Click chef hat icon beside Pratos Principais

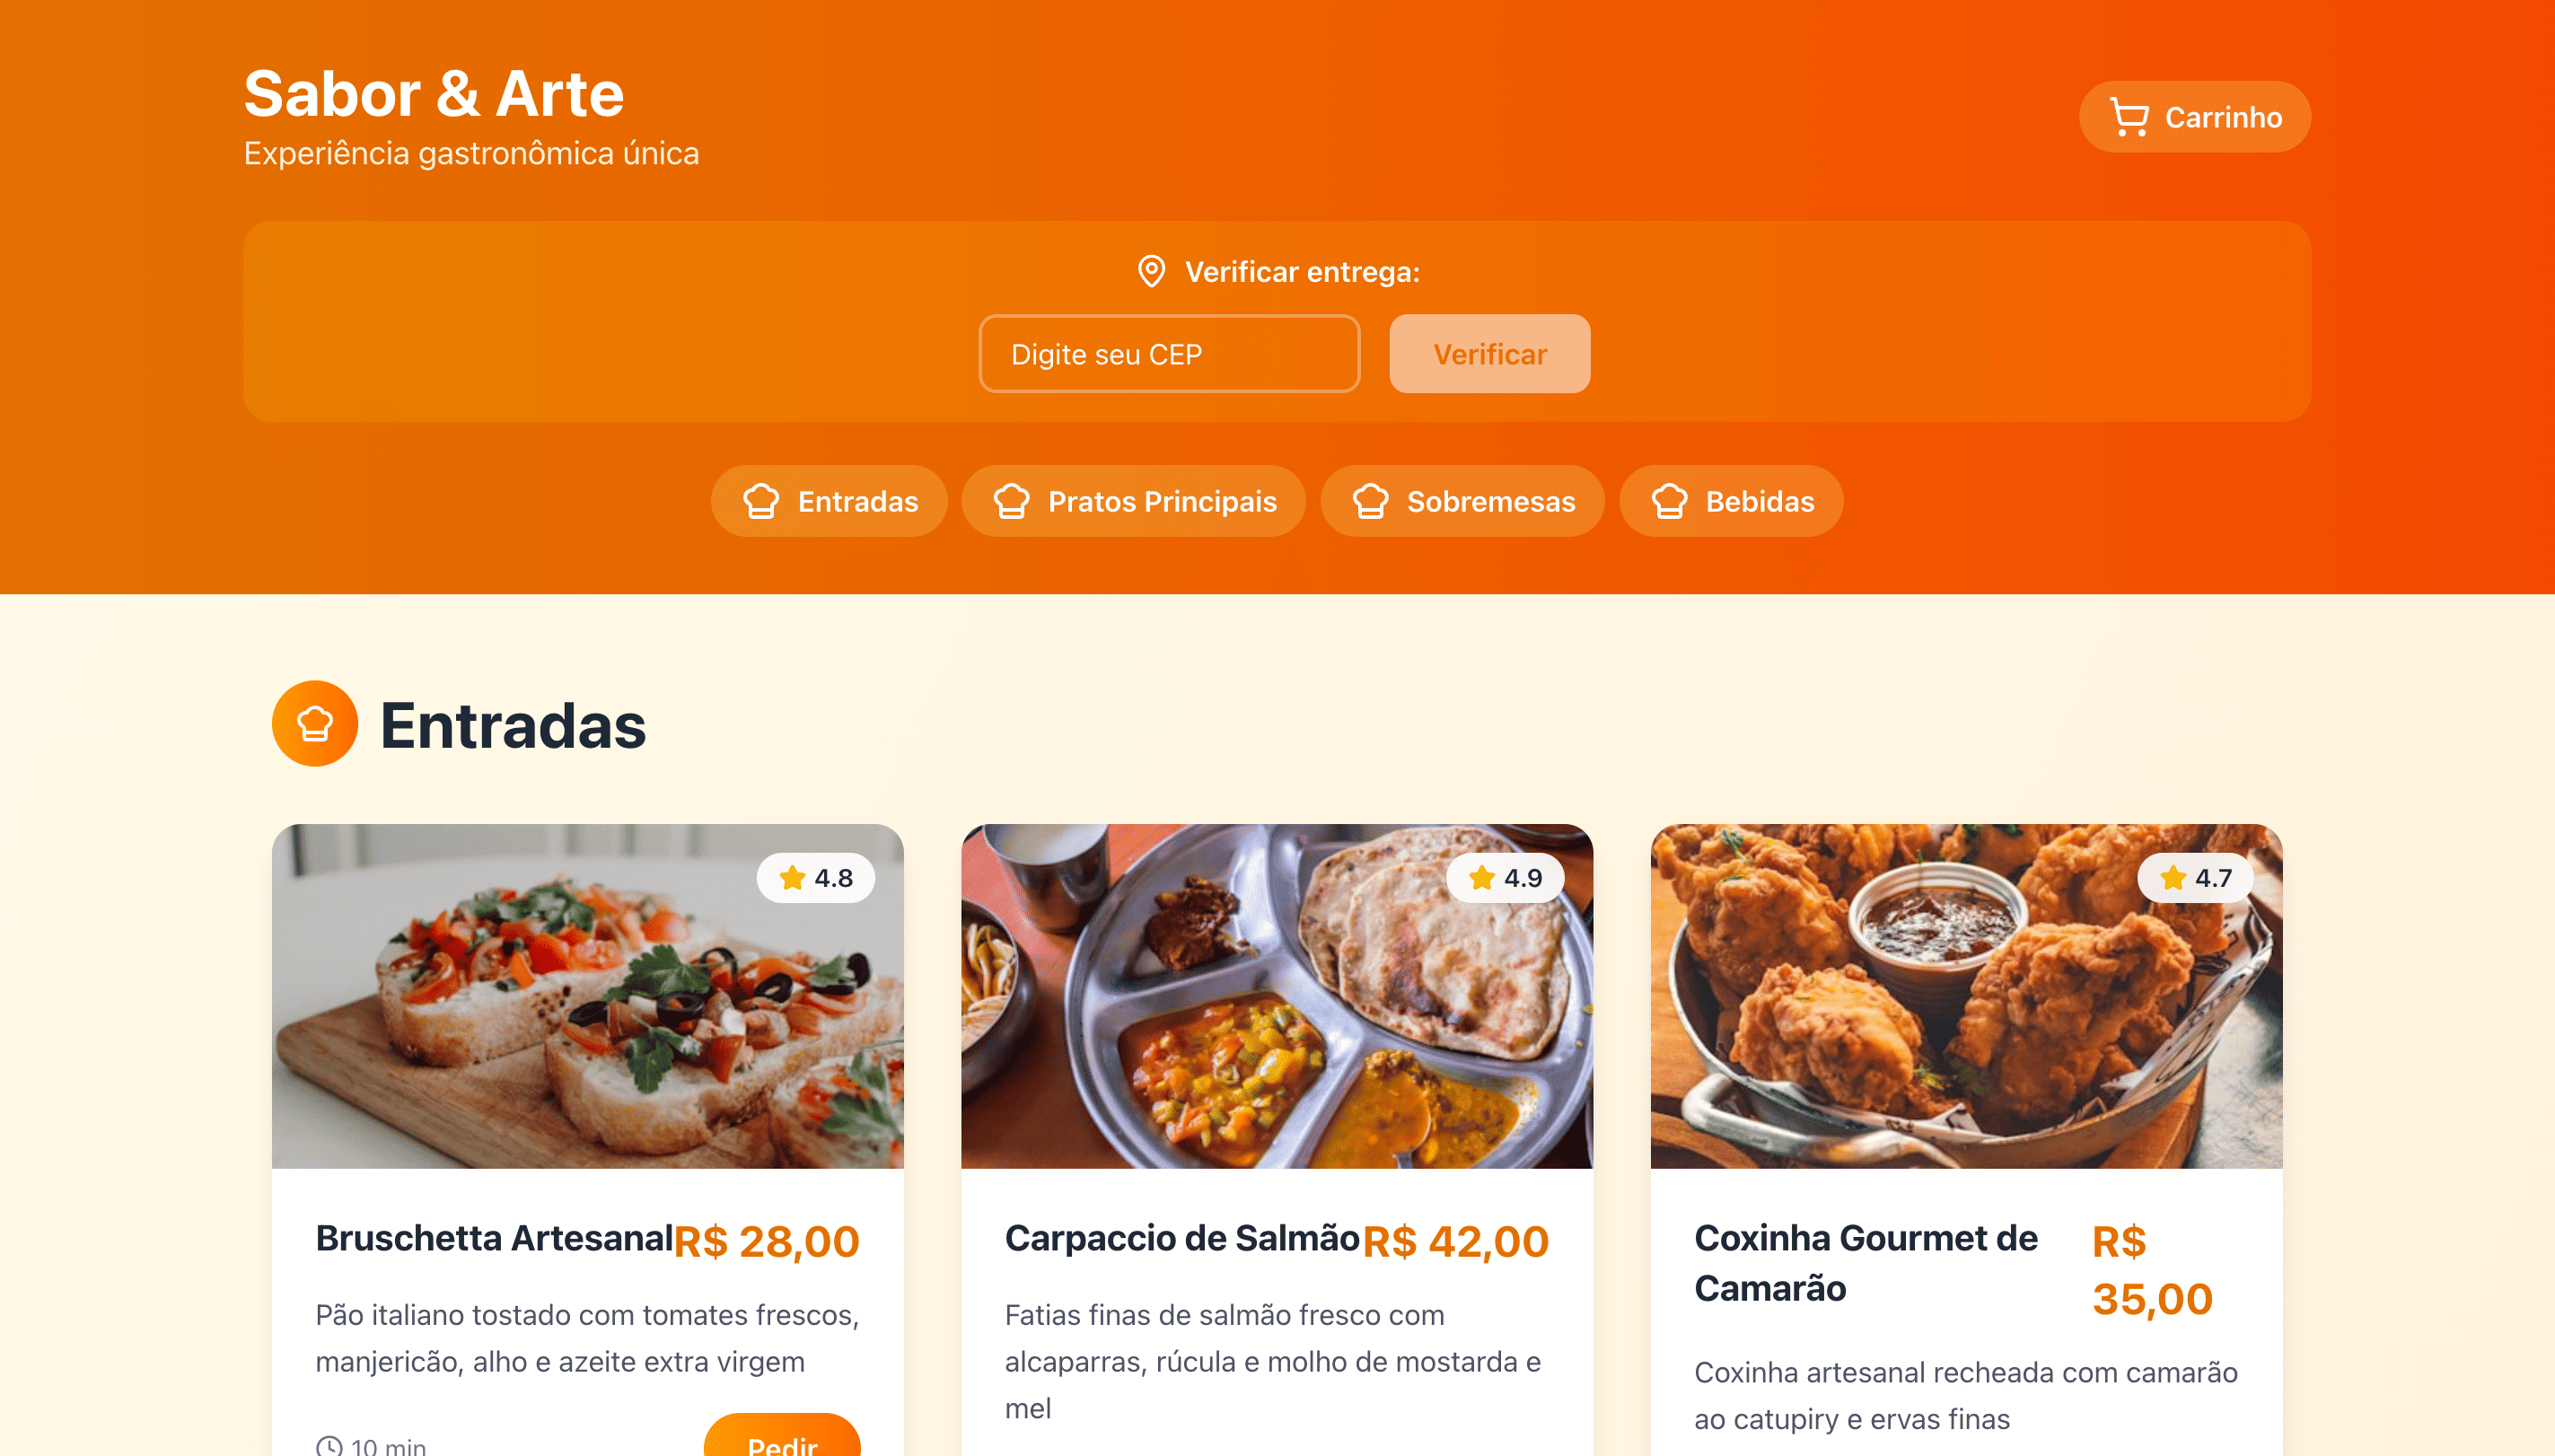coord(1011,501)
